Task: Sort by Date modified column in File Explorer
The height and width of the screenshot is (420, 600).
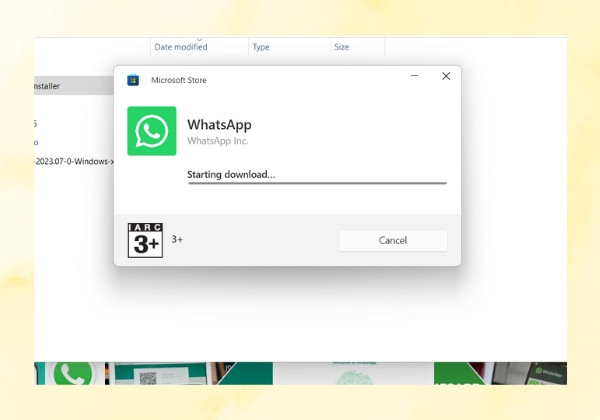Action: pyautogui.click(x=181, y=47)
